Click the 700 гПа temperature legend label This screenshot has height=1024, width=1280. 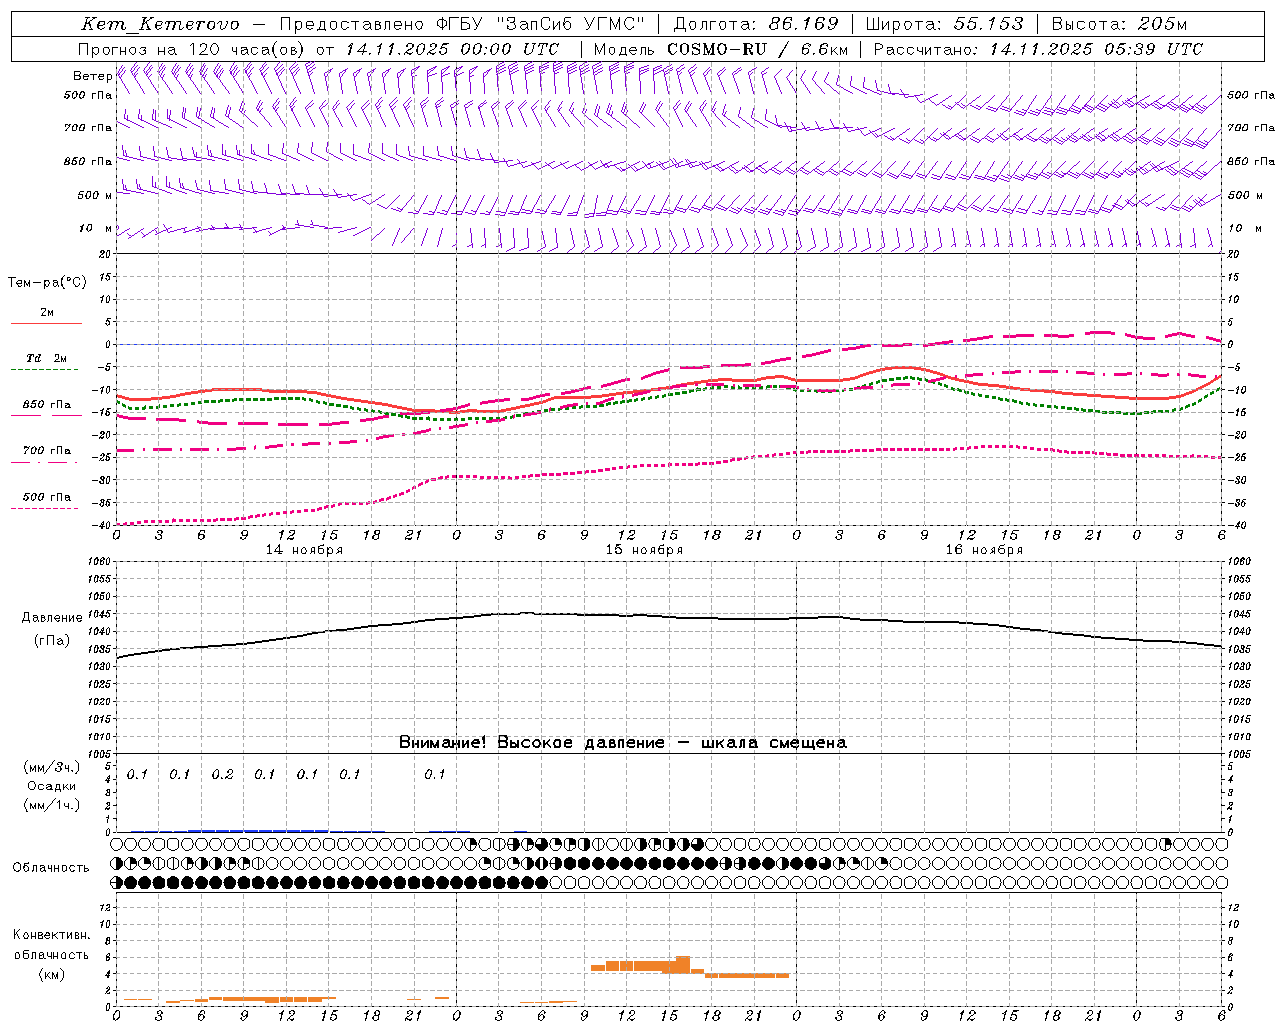(x=47, y=450)
